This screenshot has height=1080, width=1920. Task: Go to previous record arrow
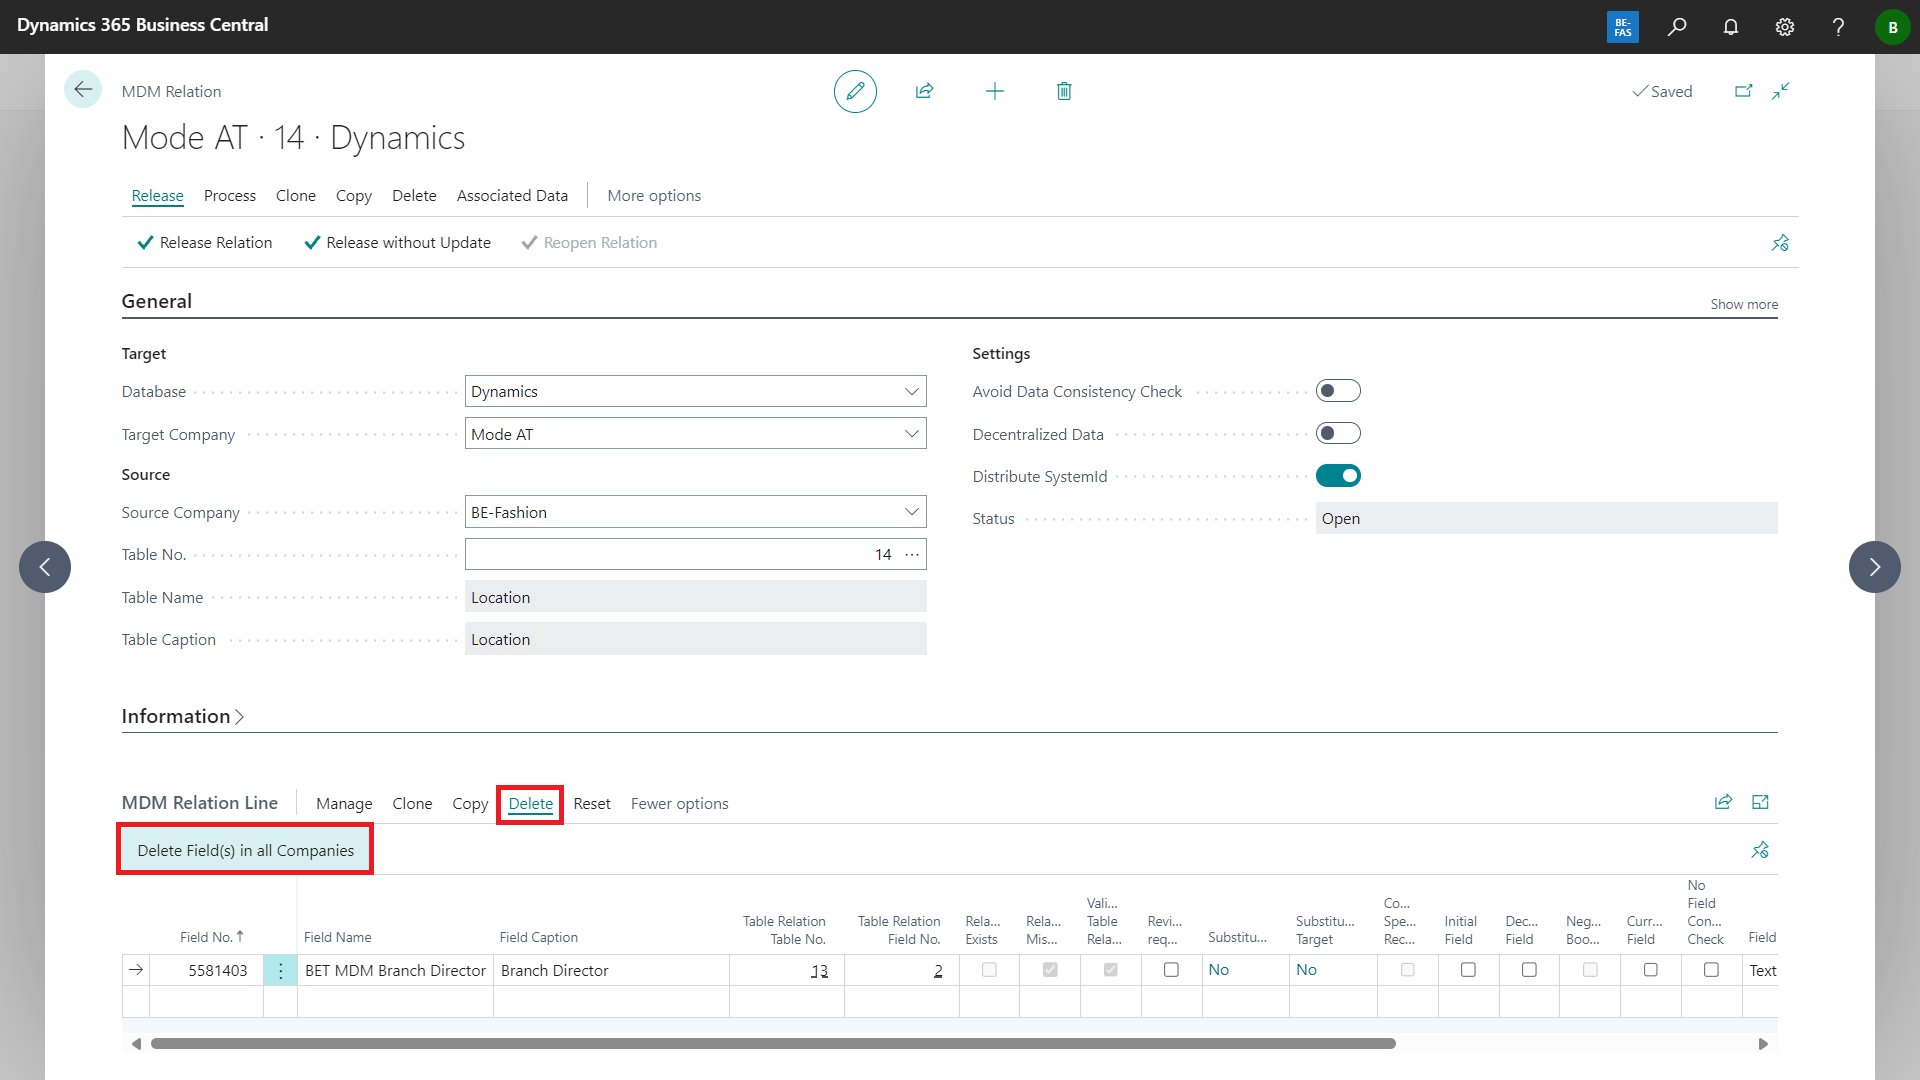tap(45, 567)
